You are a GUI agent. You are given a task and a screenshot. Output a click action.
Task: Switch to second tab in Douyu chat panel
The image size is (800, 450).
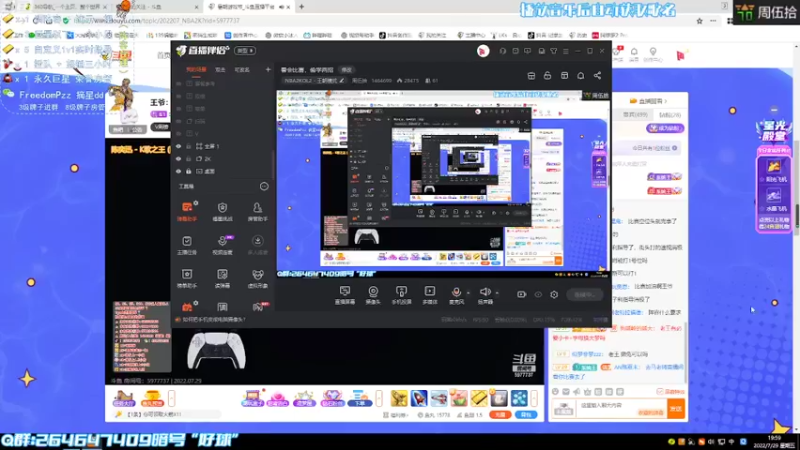tap(670, 115)
